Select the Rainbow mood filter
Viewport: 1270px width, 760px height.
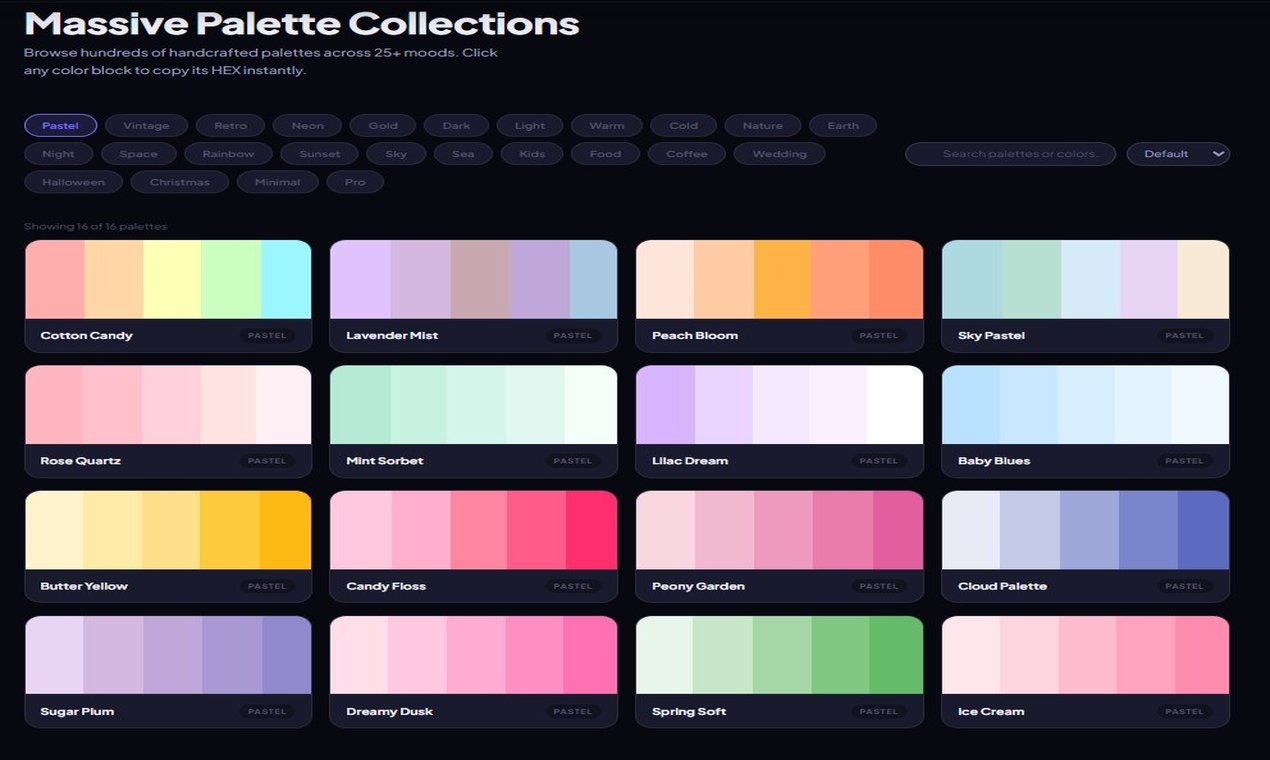pos(228,153)
